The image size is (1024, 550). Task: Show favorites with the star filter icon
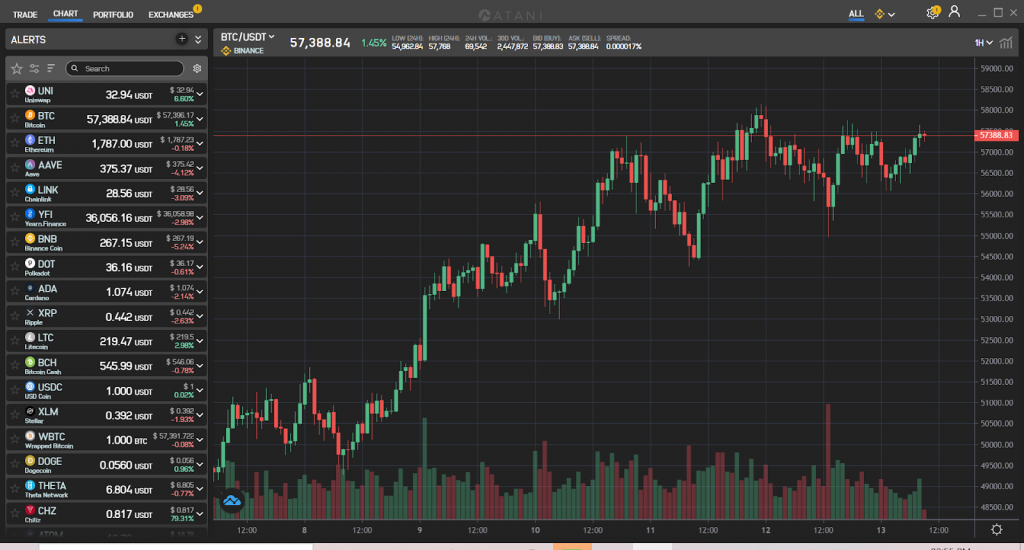point(16,68)
